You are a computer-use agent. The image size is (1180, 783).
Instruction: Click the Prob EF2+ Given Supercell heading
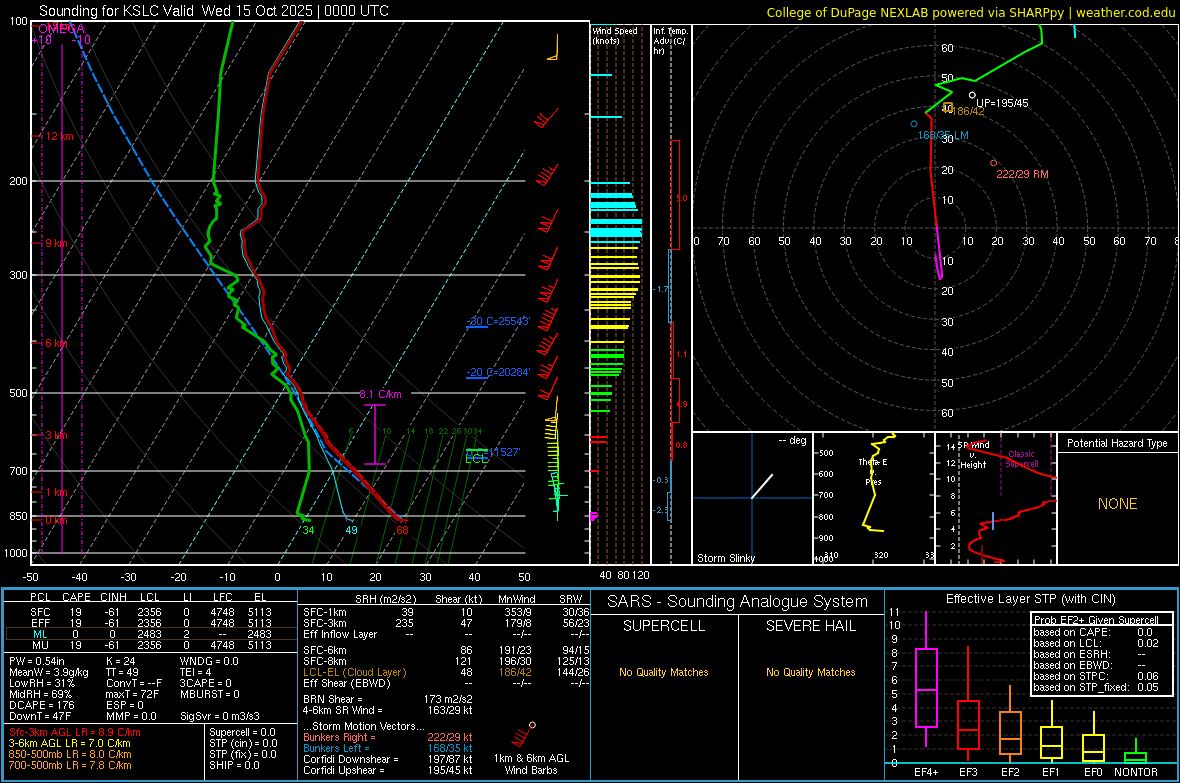(1096, 620)
